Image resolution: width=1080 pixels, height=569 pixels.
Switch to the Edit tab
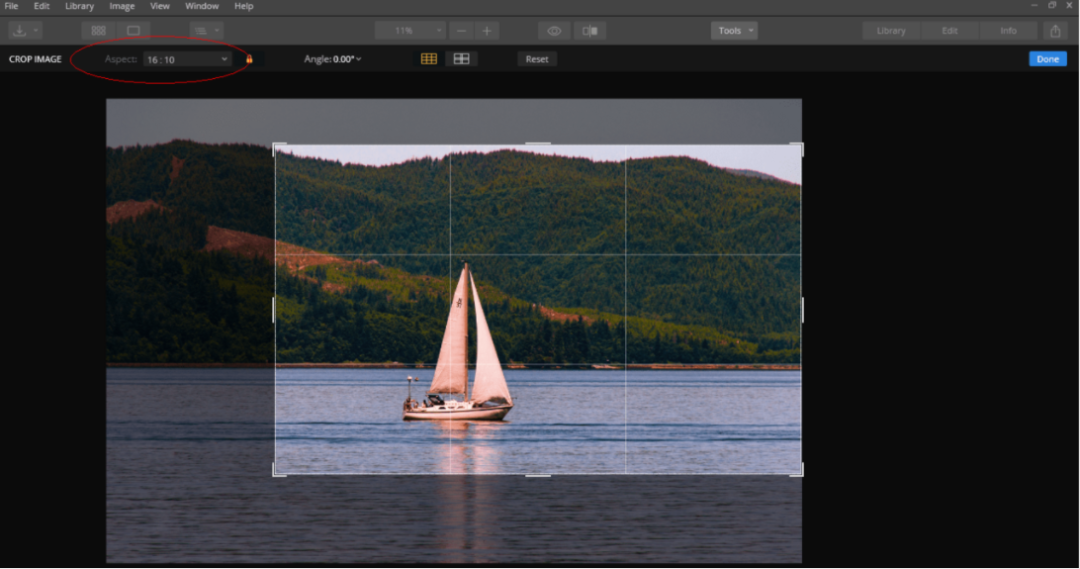950,31
